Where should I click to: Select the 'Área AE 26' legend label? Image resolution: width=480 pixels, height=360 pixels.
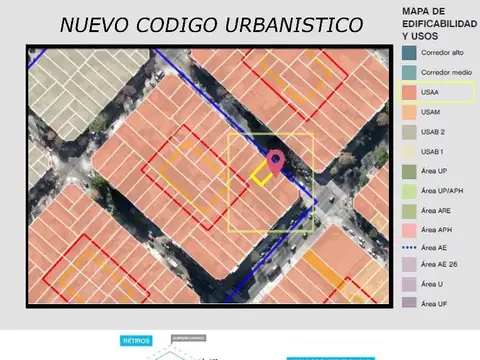[x=439, y=264]
